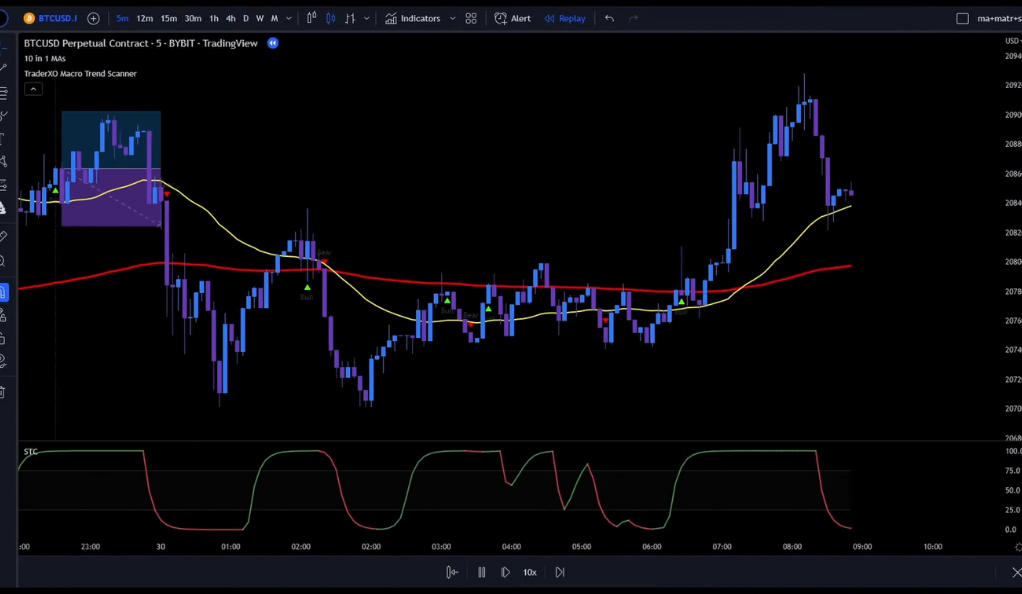Undo the last chart action

pyautogui.click(x=609, y=18)
